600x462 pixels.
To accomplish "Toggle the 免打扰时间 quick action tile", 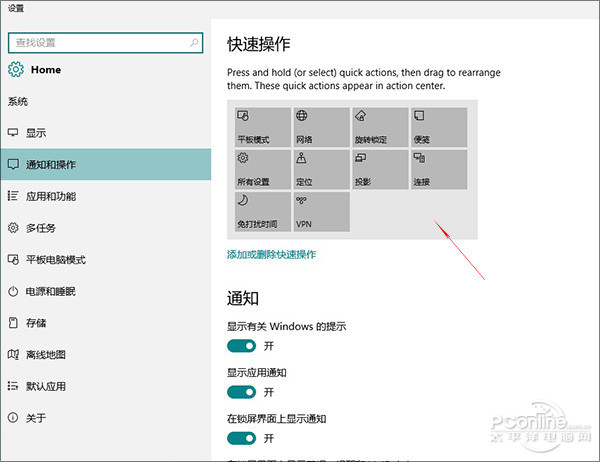I will 263,212.
